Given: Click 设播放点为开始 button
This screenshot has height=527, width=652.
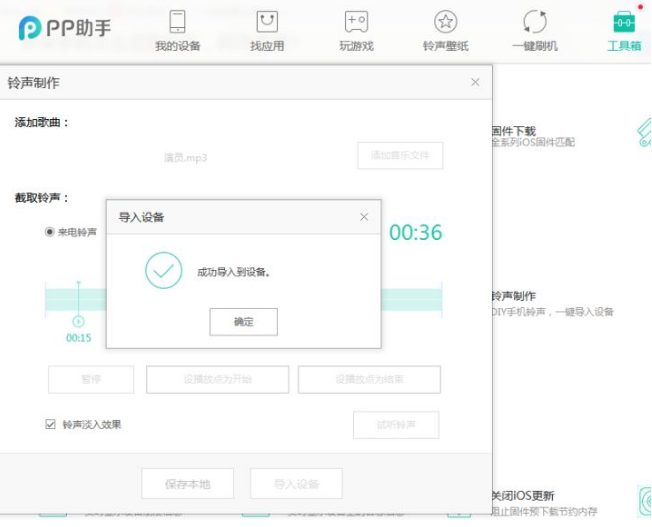Looking at the screenshot, I should click(217, 380).
